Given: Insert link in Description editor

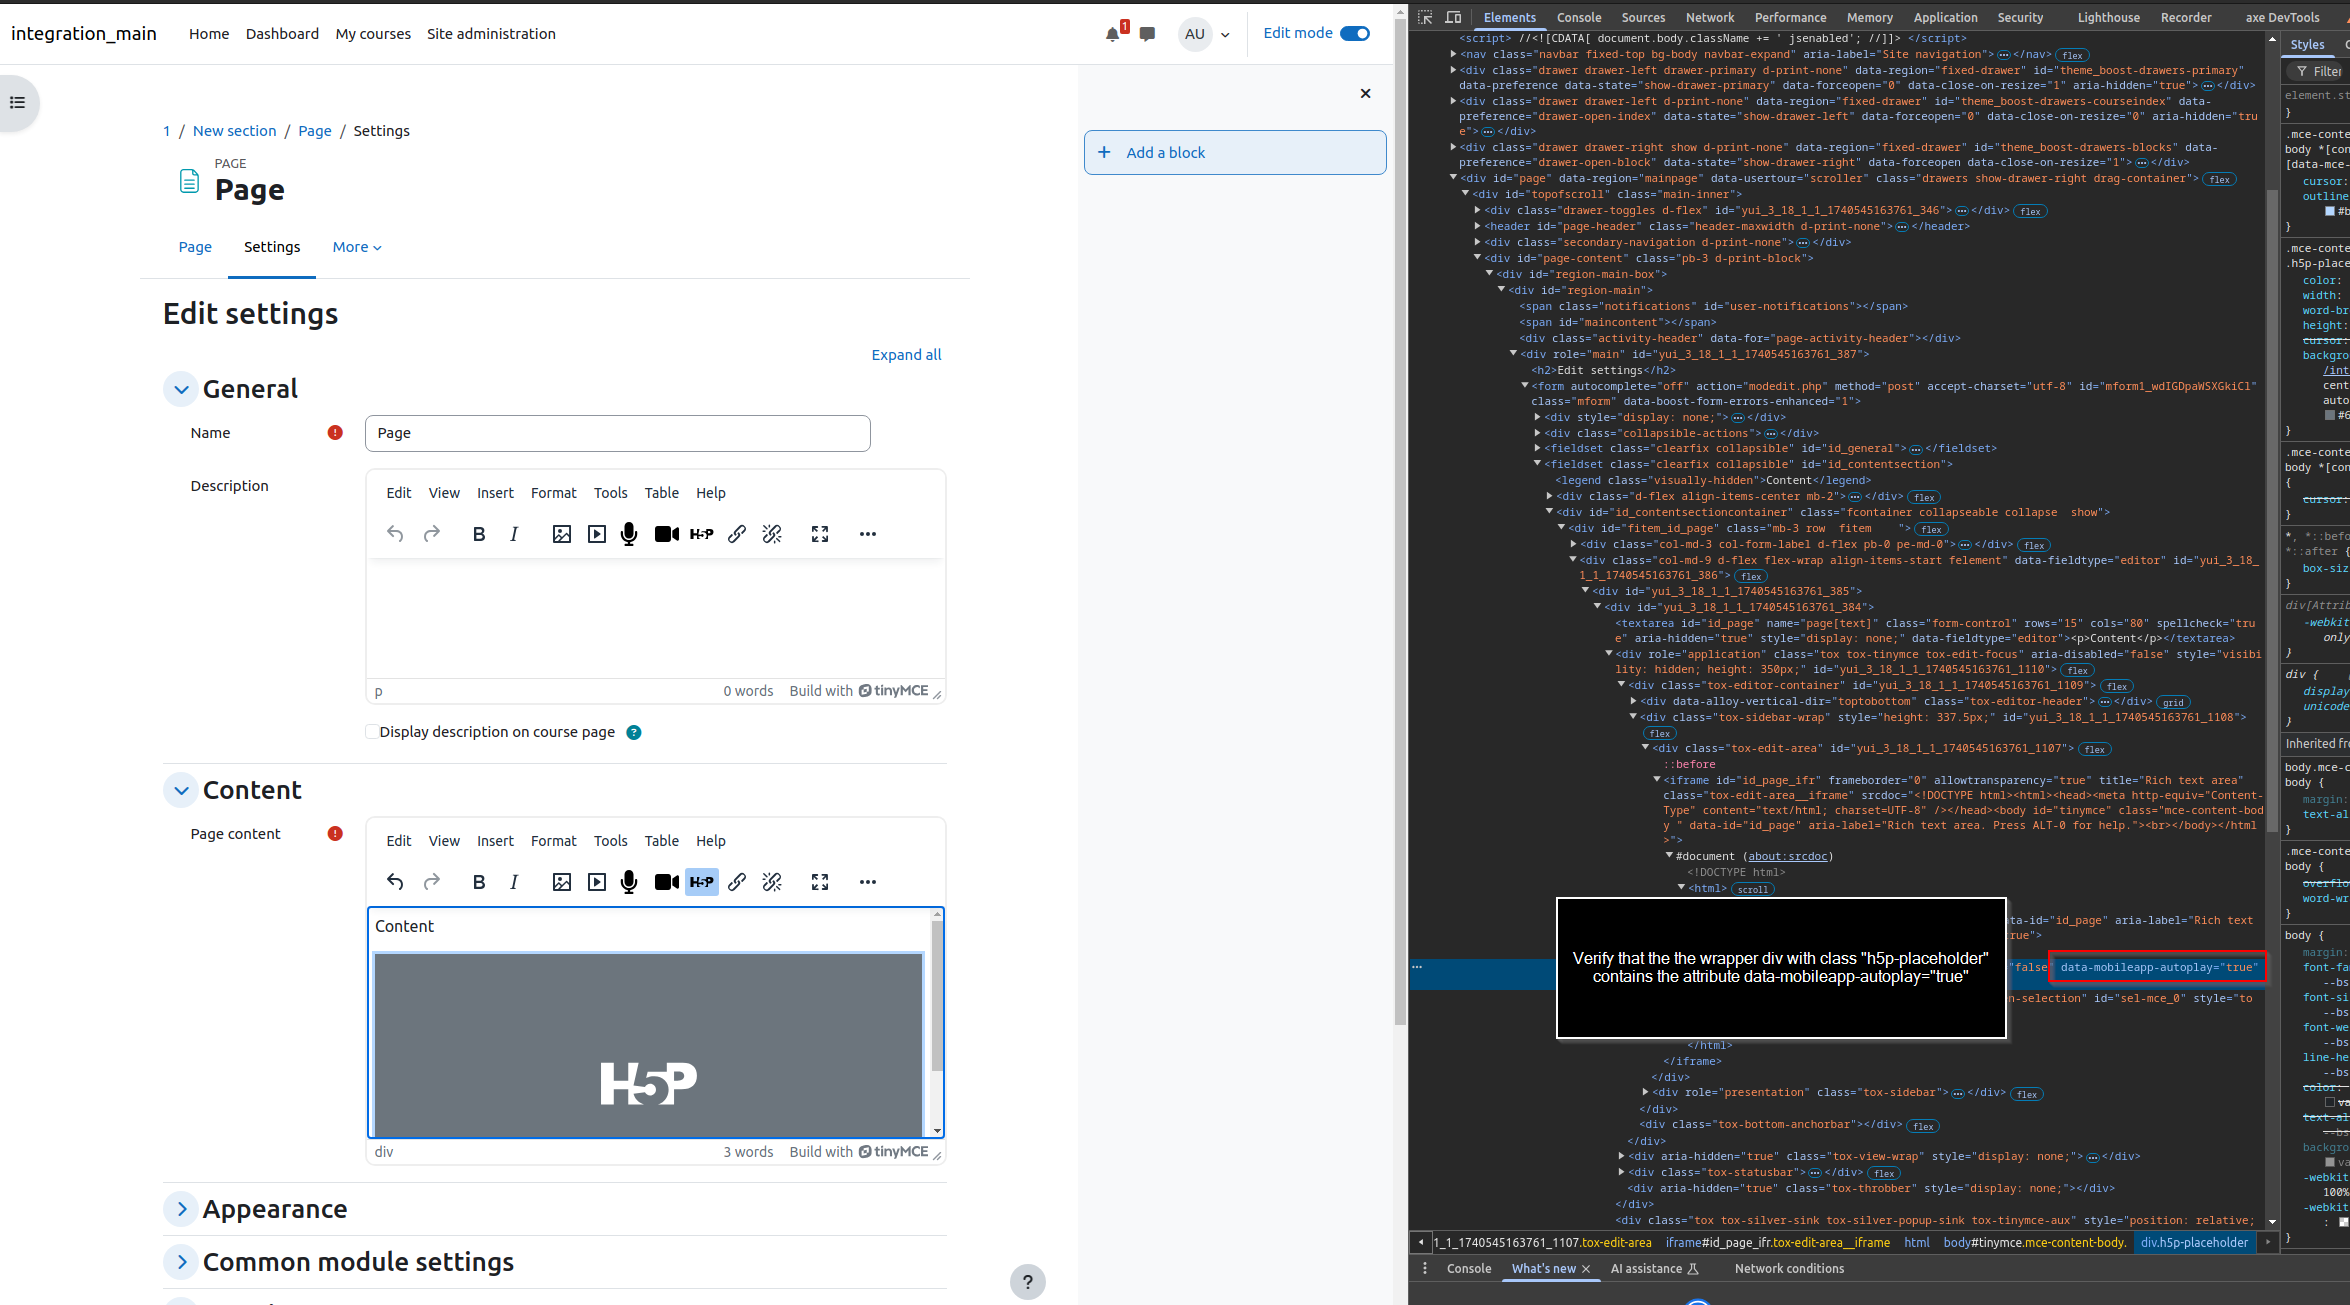Looking at the screenshot, I should [x=737, y=534].
